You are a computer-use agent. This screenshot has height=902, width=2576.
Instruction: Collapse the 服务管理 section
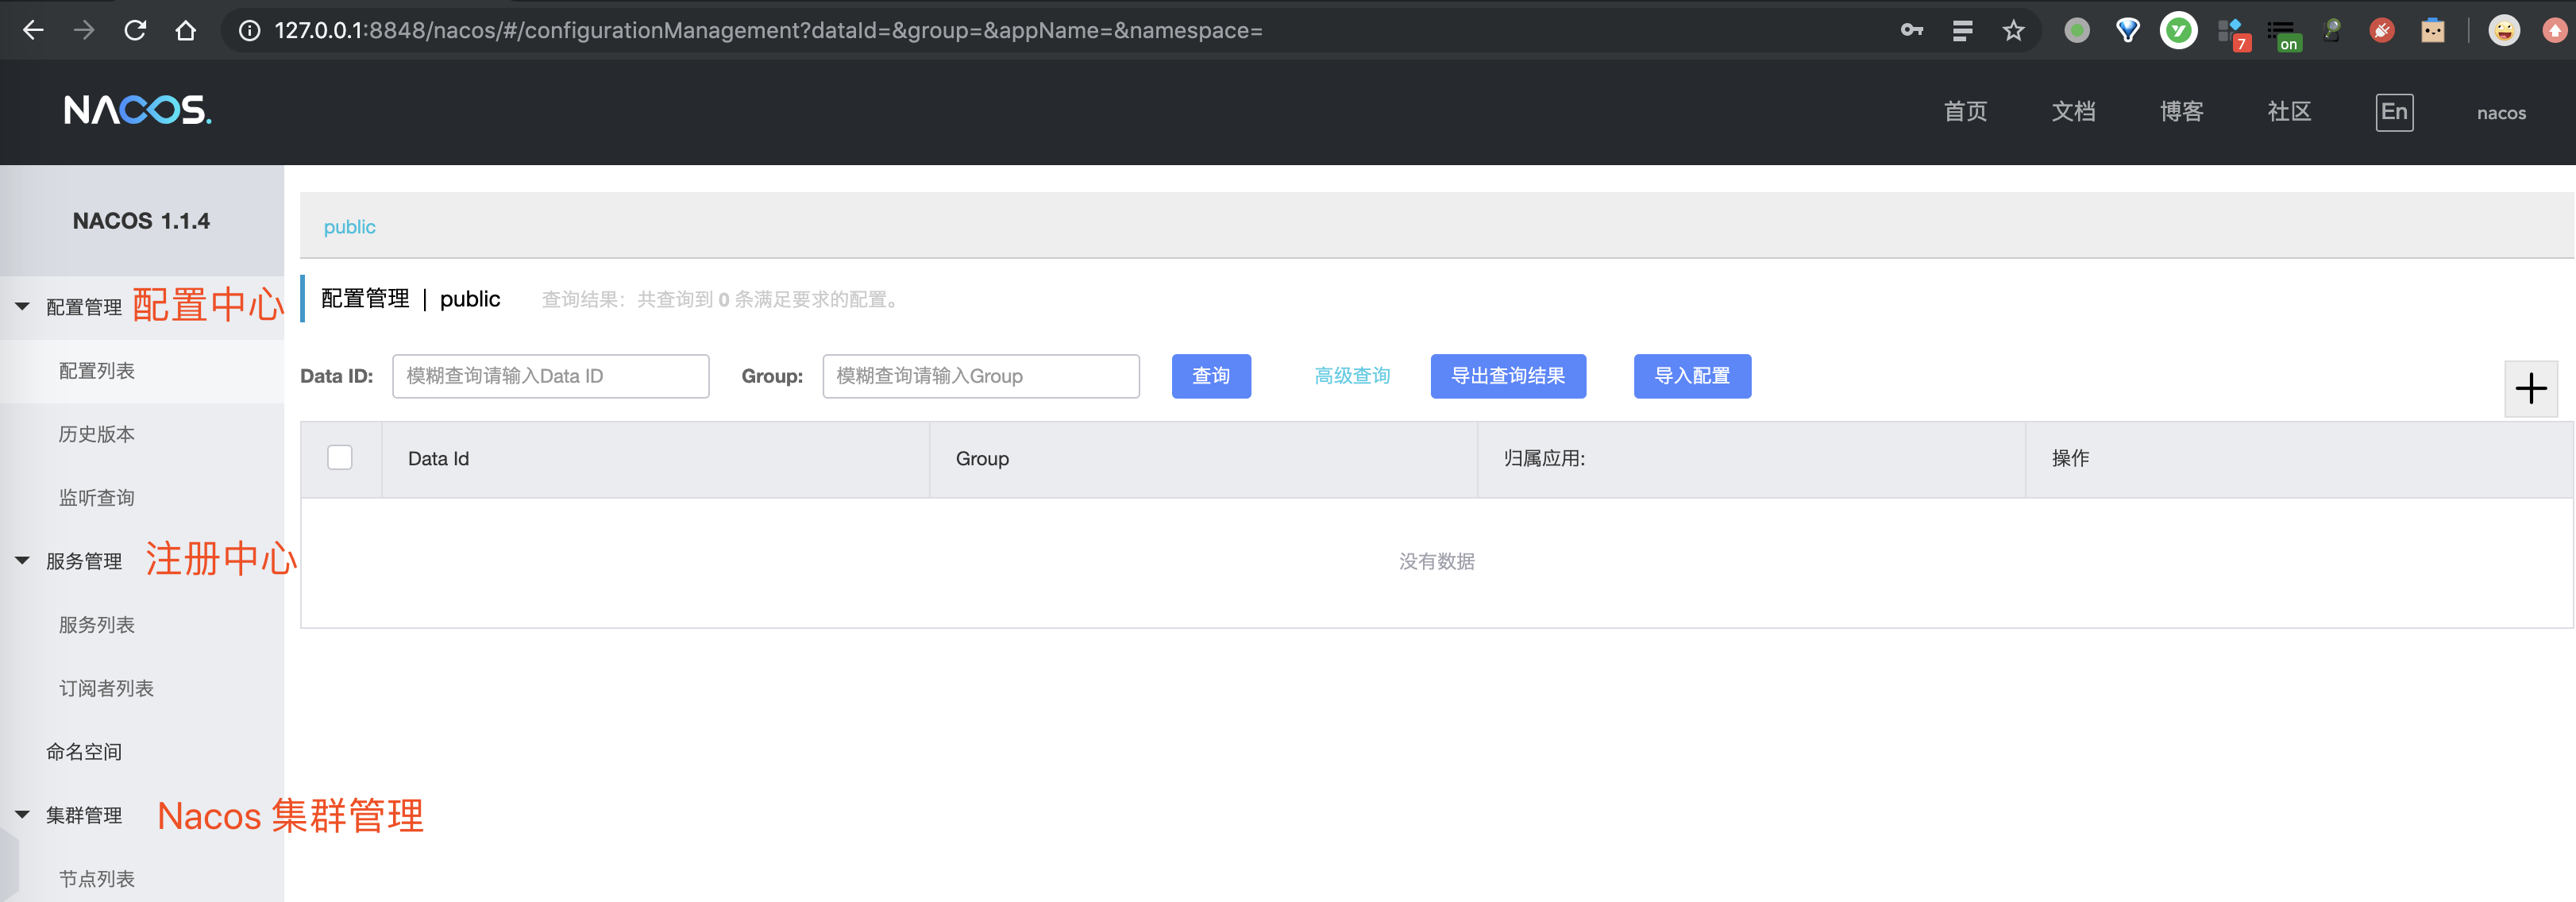click(x=22, y=560)
